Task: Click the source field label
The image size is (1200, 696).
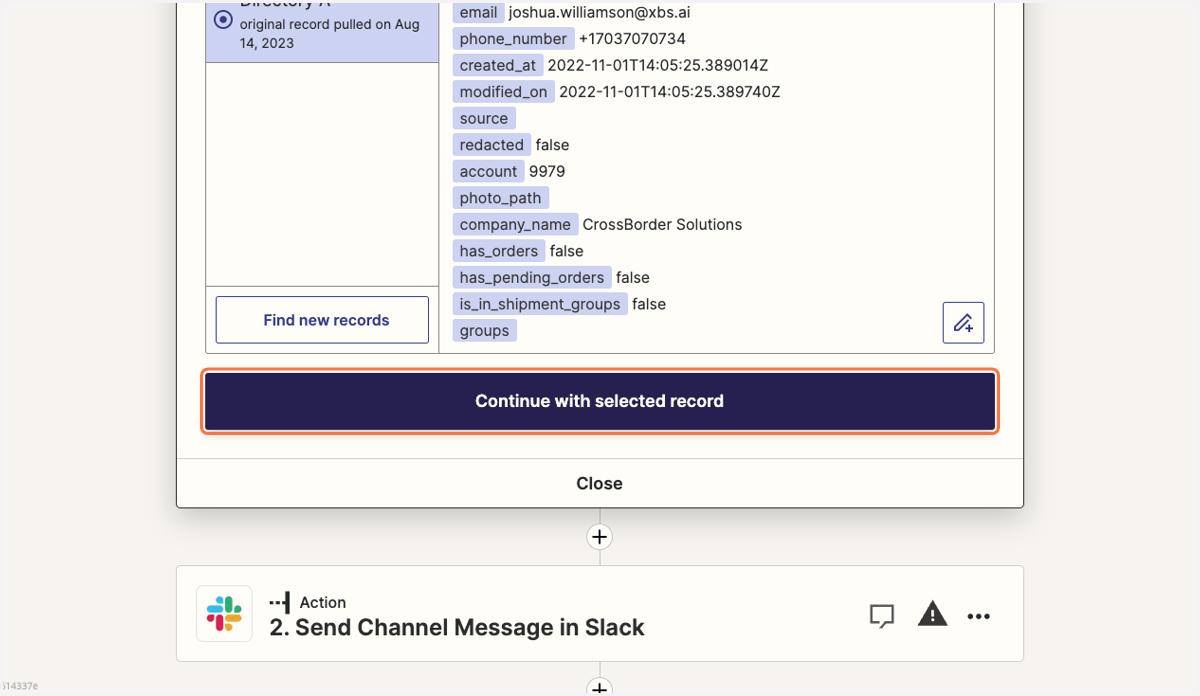Action: tap(484, 118)
